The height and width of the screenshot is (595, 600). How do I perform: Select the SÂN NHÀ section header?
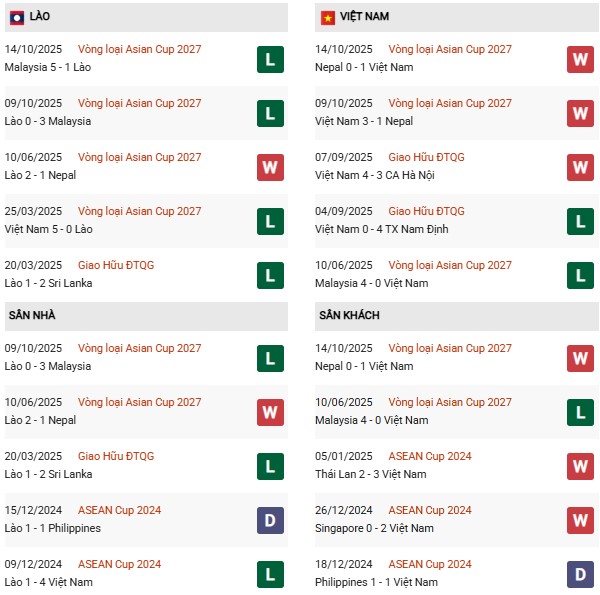click(32, 315)
